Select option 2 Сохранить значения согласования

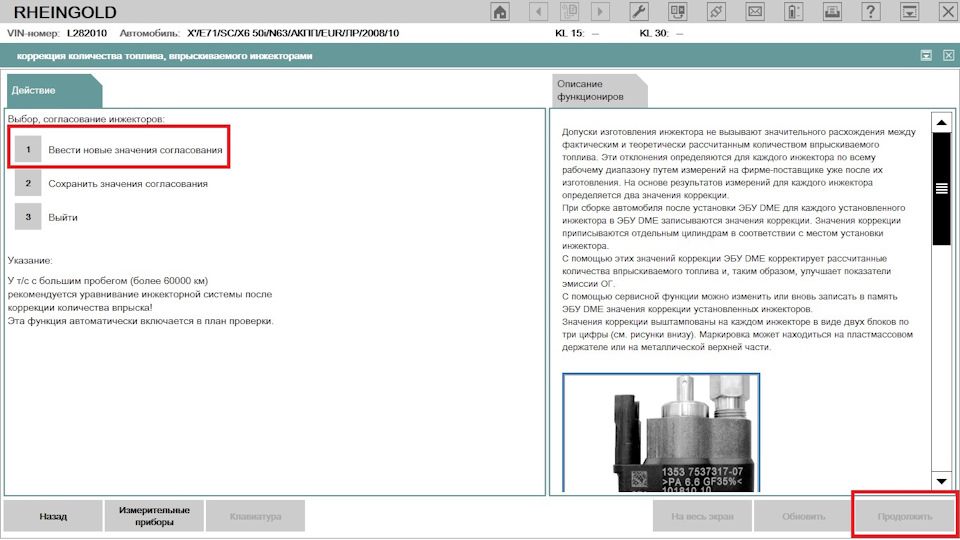[x=111, y=183]
